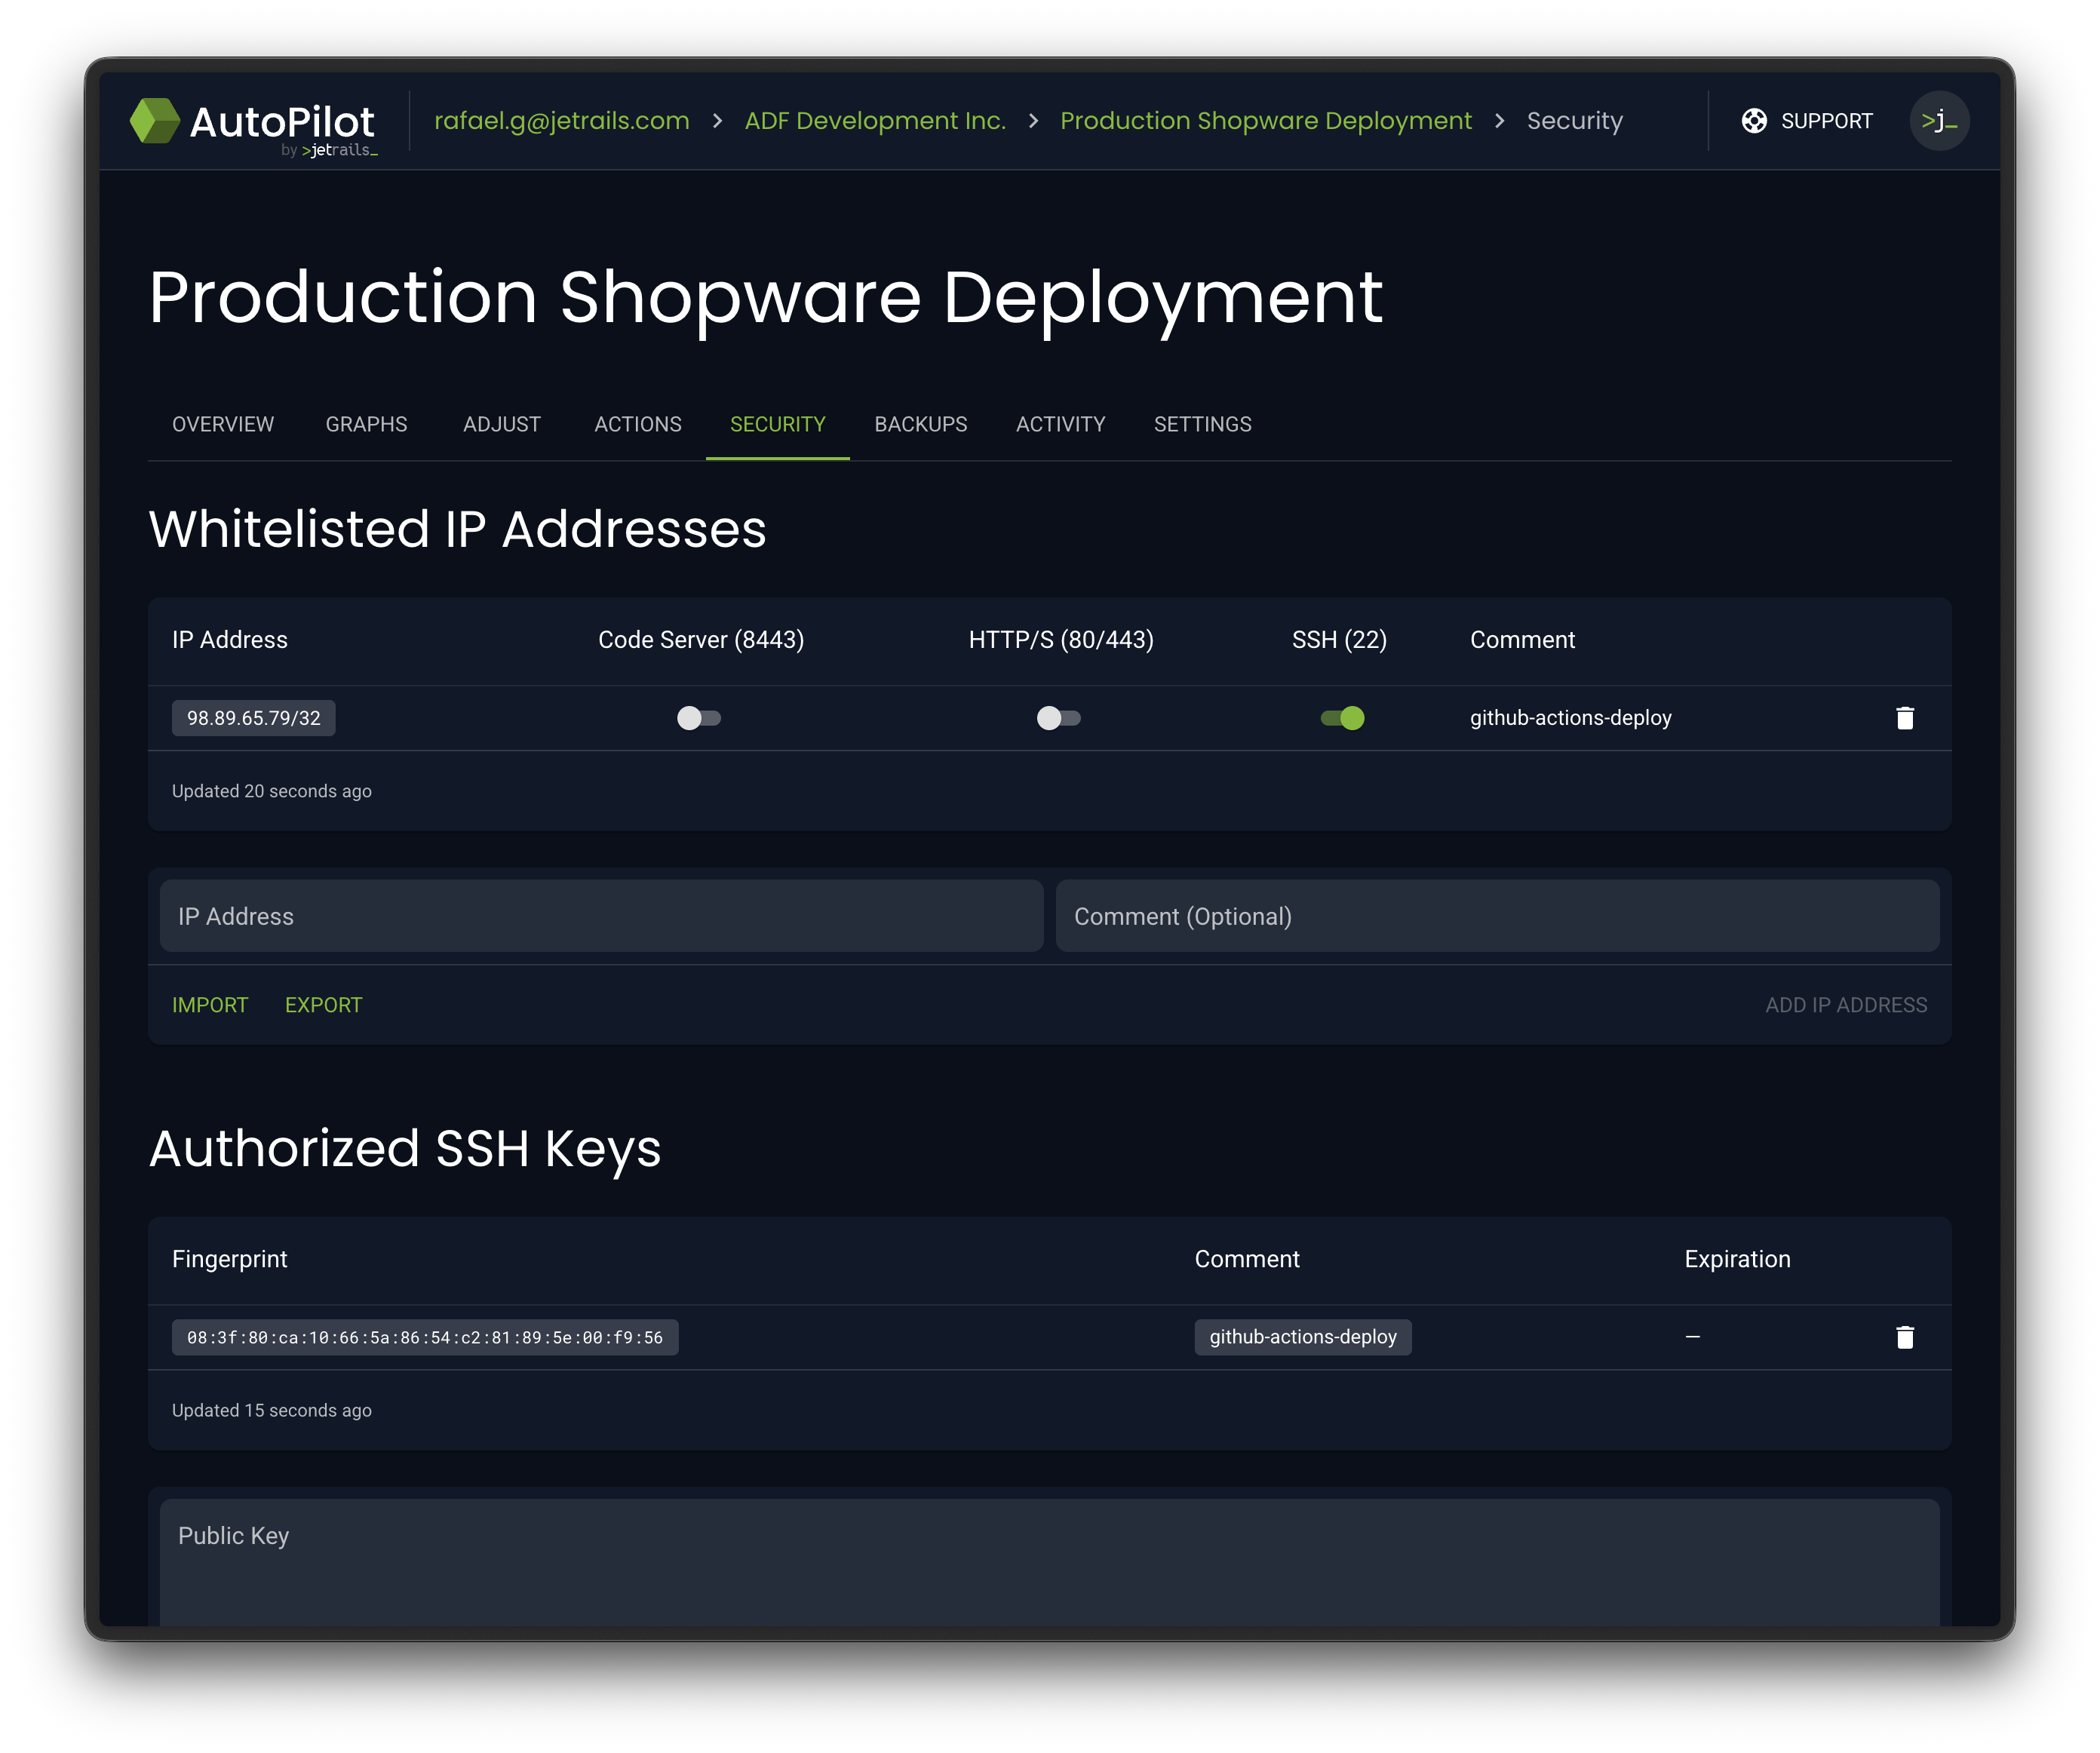Image resolution: width=2100 pixels, height=1753 pixels.
Task: Click the Comment header of the whitelist table
Action: tap(1522, 640)
